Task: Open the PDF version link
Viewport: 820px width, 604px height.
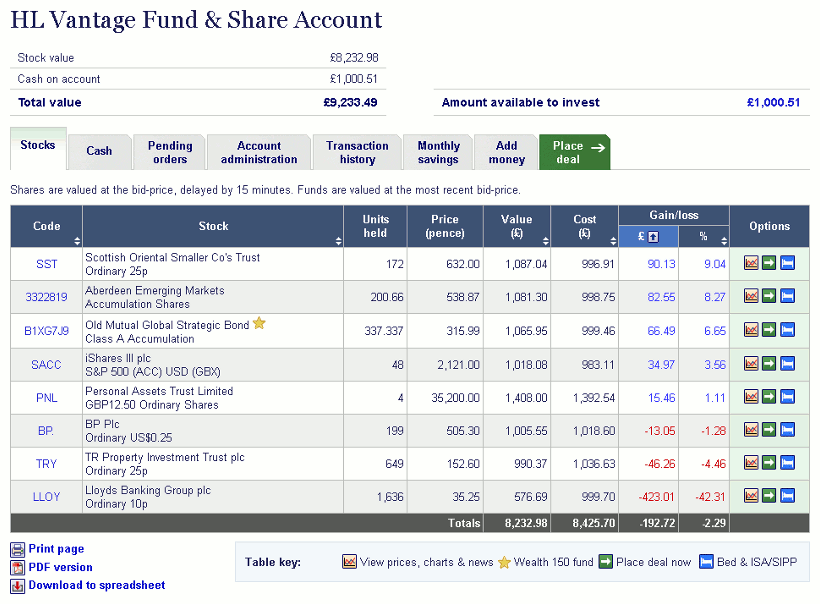Action: (x=61, y=567)
